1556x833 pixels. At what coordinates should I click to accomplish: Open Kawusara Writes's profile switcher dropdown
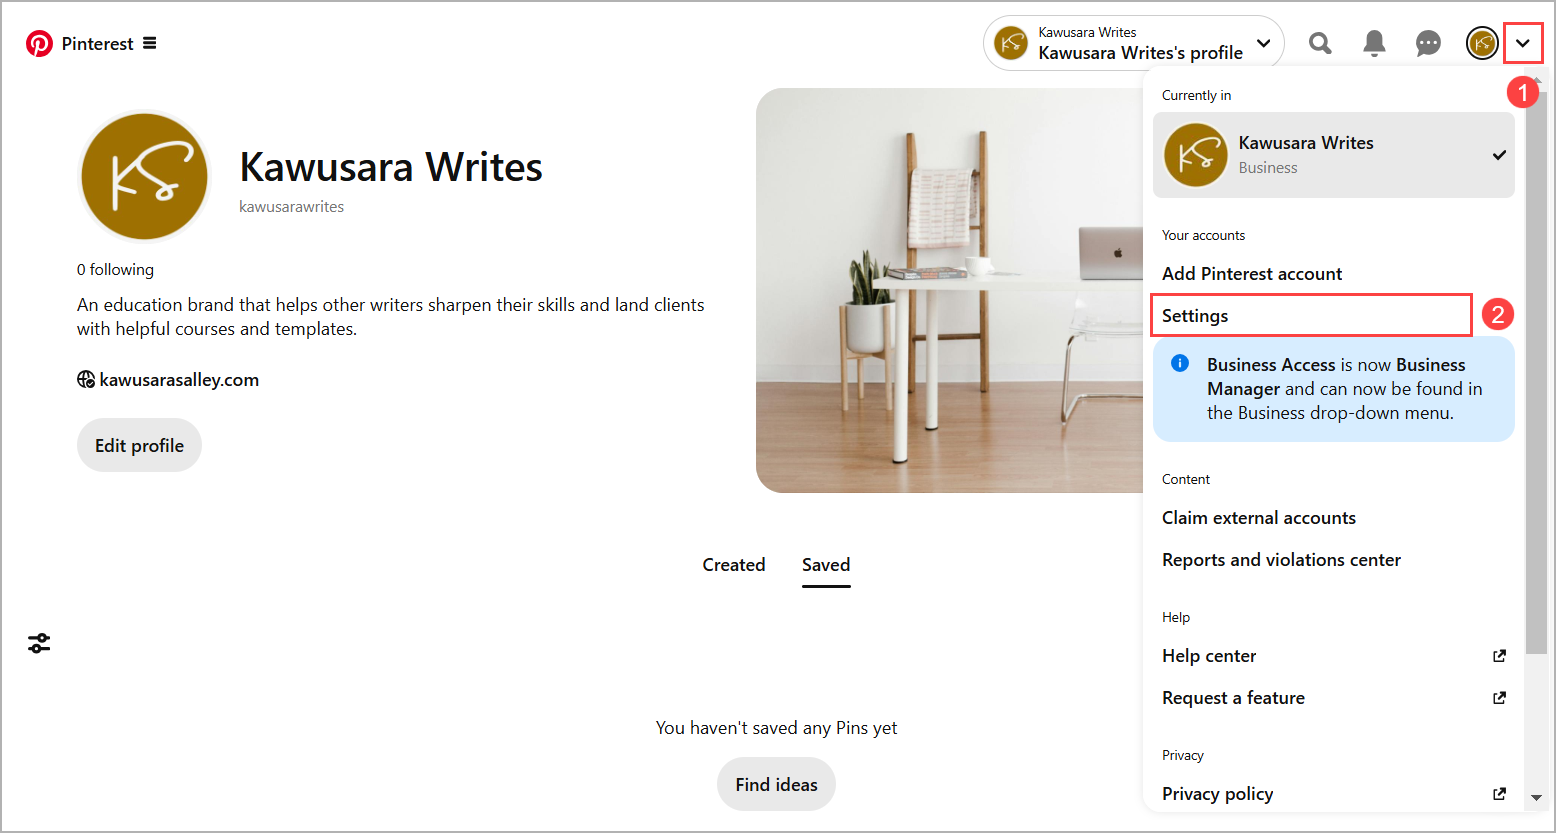click(1134, 43)
